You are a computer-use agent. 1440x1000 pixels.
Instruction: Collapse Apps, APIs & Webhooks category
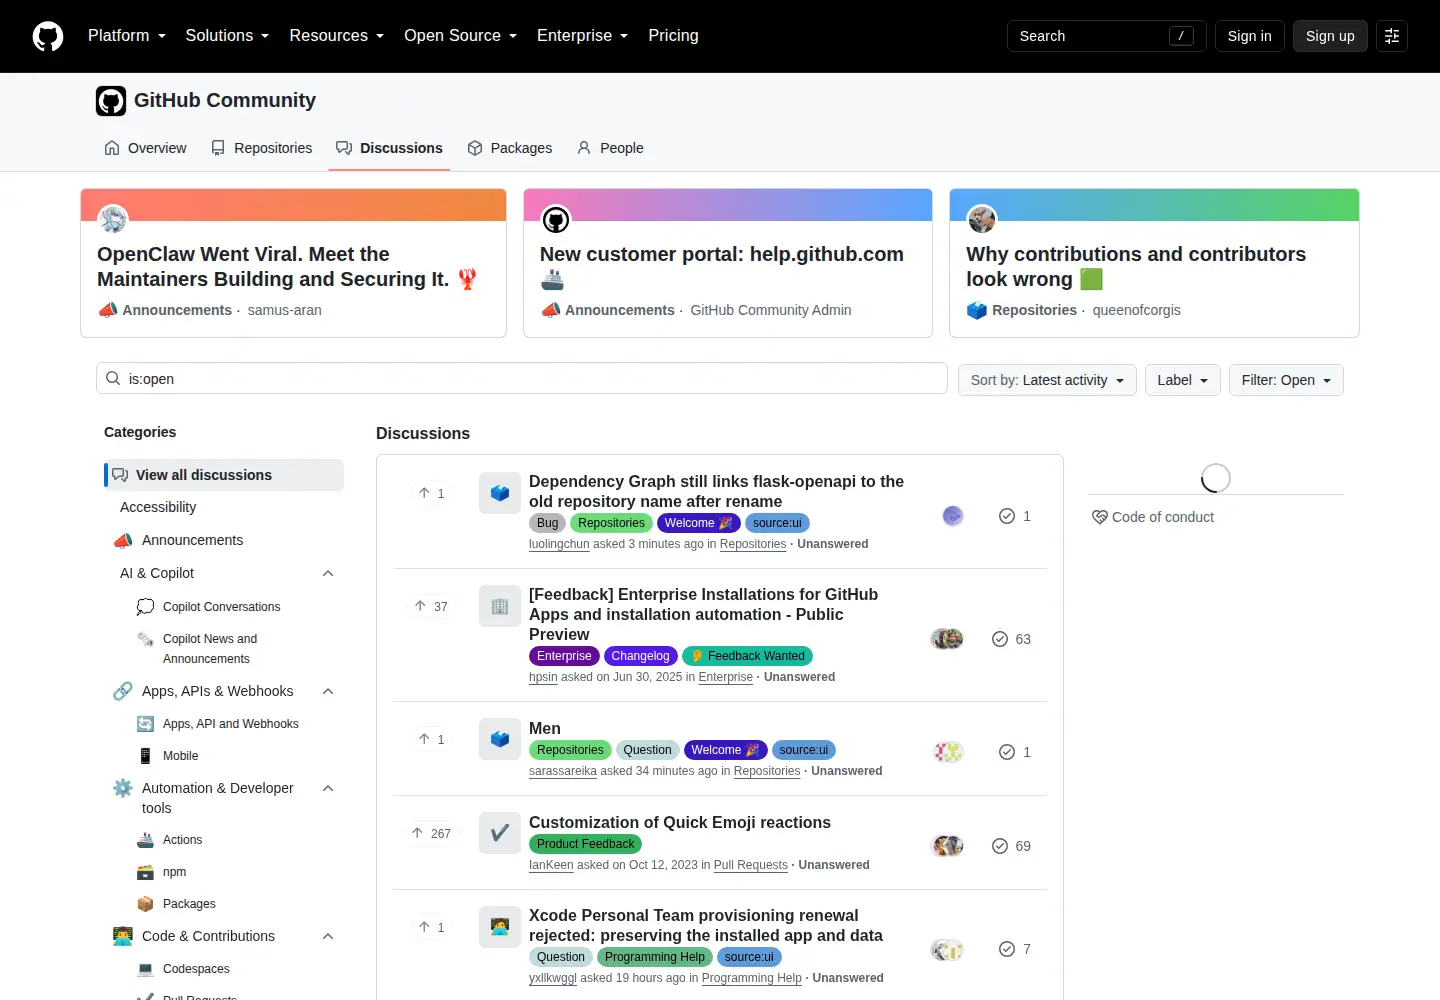coord(328,691)
